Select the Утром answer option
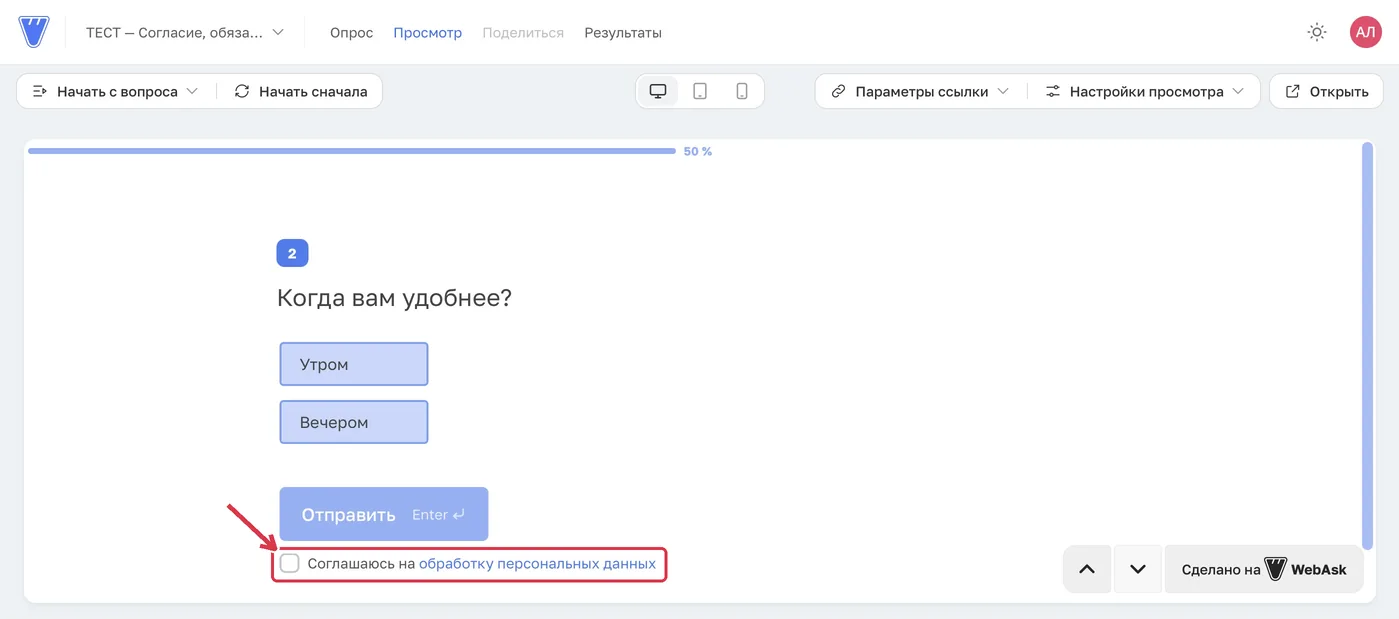The width and height of the screenshot is (1399, 619). (354, 364)
